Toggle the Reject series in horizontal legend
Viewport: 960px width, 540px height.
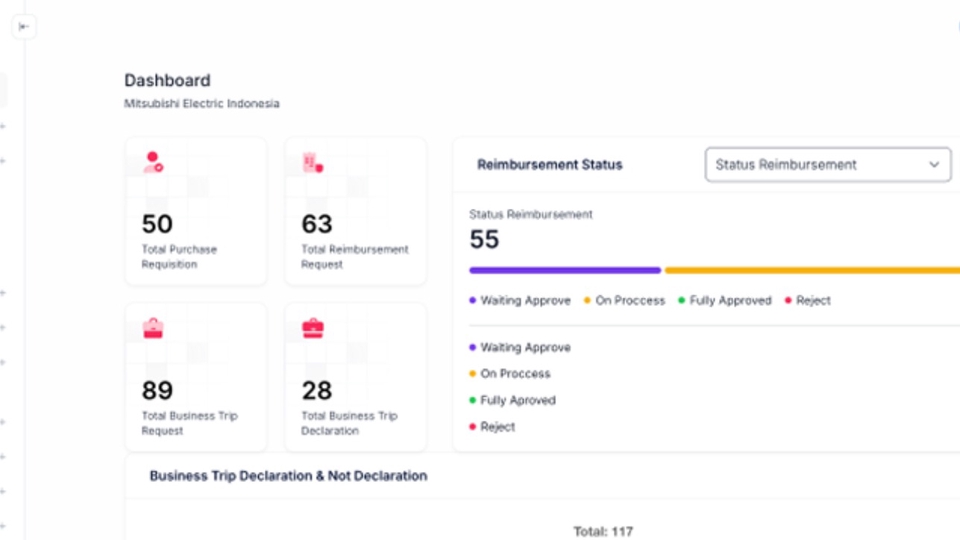tap(813, 301)
